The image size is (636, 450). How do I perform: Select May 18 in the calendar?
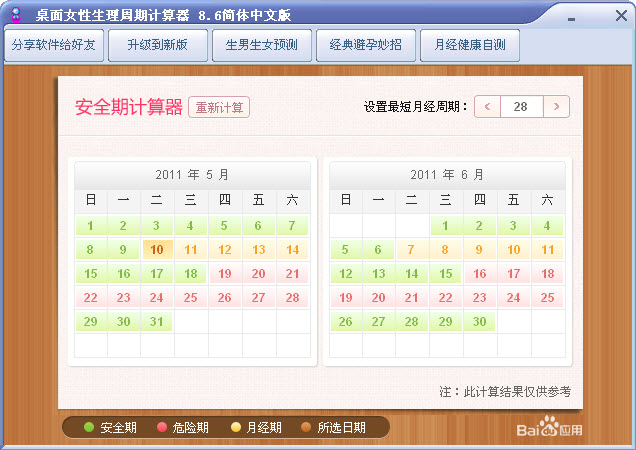point(191,273)
